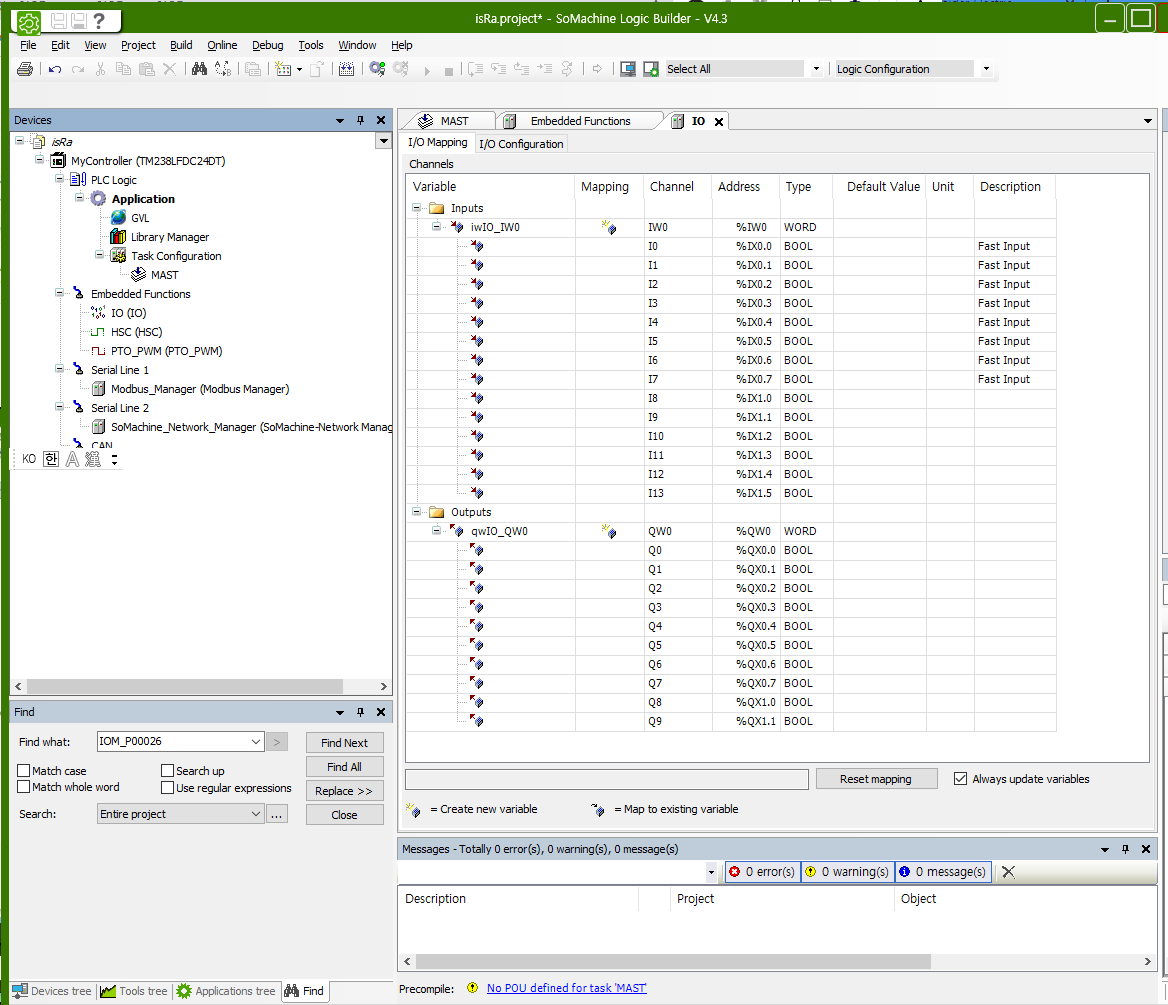
Task: Click the GVL globe icon
Action: coord(118,218)
